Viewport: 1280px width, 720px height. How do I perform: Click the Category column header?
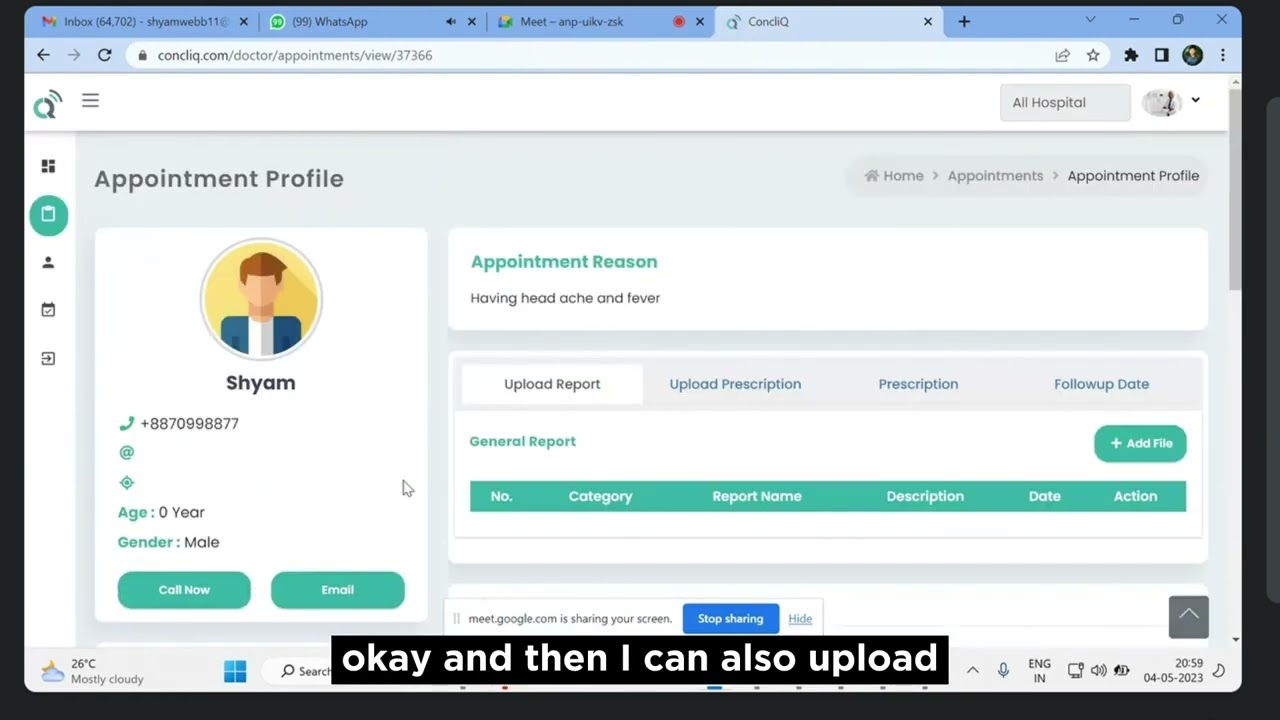(600, 496)
